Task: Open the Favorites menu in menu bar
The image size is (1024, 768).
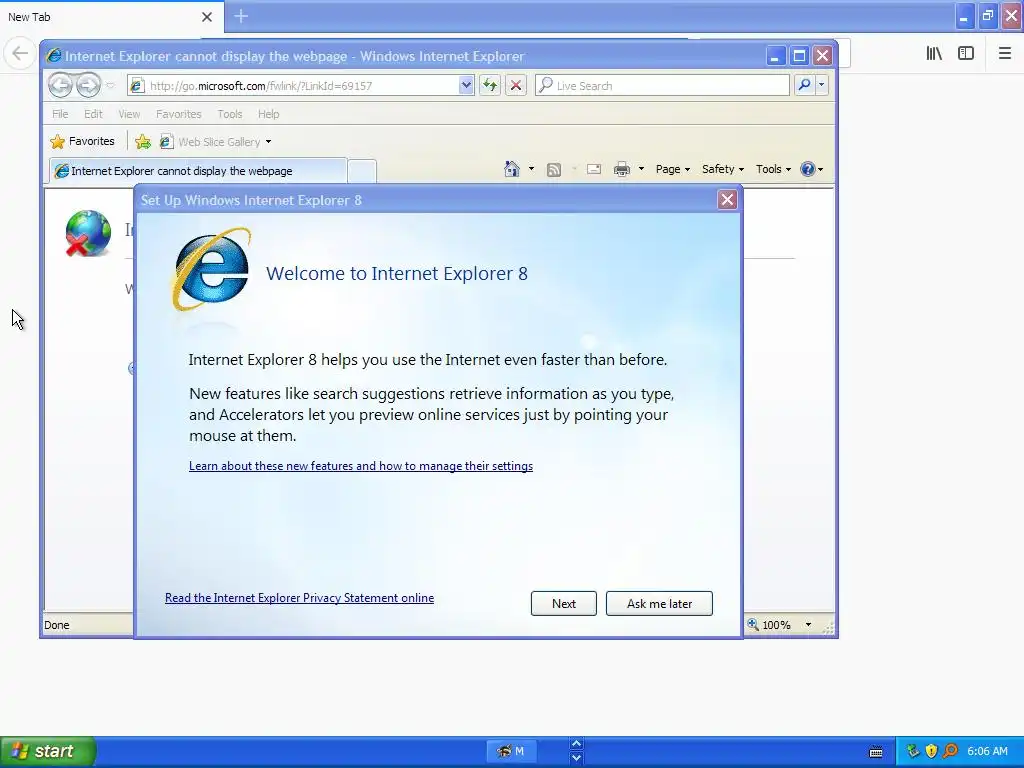Action: click(178, 114)
